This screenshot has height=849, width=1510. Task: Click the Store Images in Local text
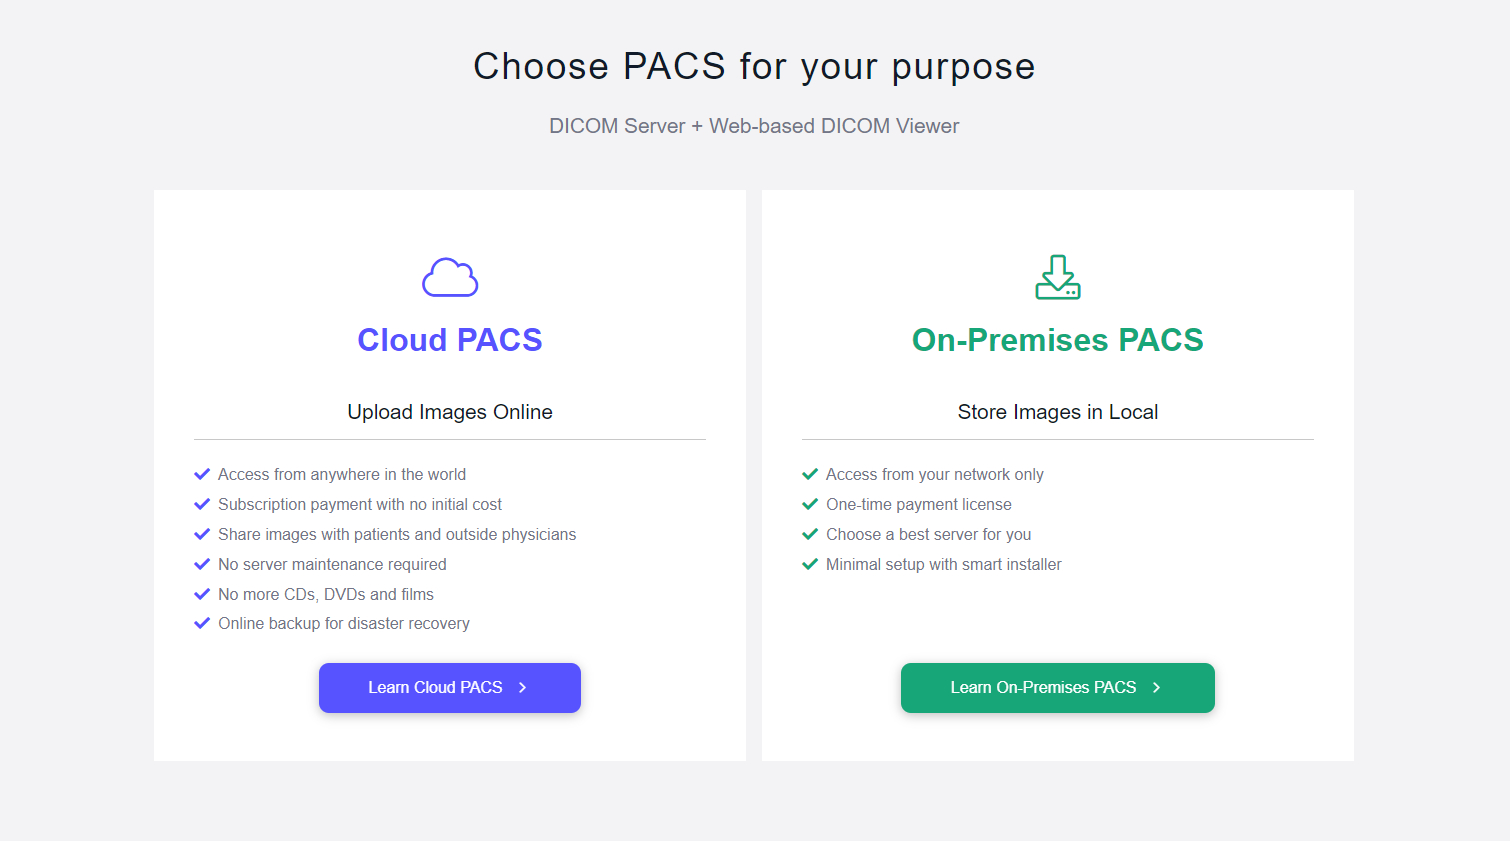click(x=1057, y=411)
